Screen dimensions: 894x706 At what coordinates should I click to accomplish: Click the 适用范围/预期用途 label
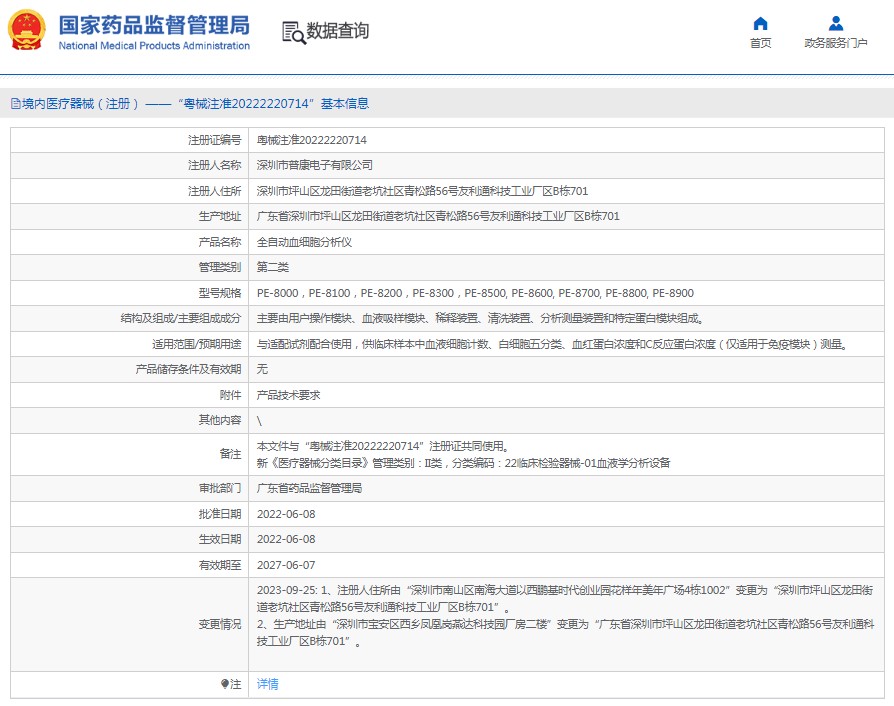196,344
